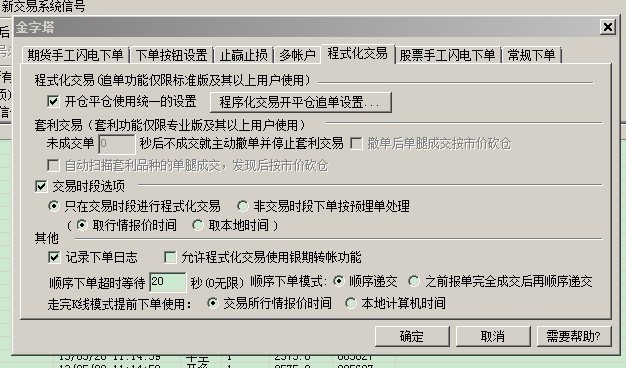This screenshot has width=626, height=368.
Task: Click the 顺序下单超时等待 seconds field
Action: click(168, 282)
